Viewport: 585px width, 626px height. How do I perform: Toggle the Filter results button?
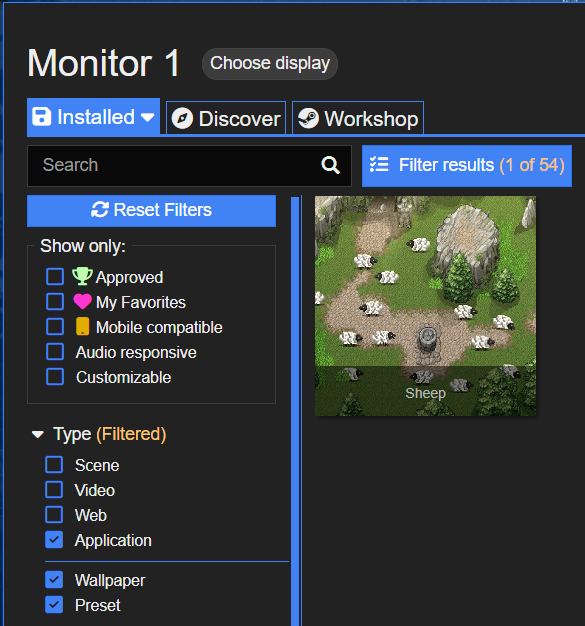pos(467,166)
